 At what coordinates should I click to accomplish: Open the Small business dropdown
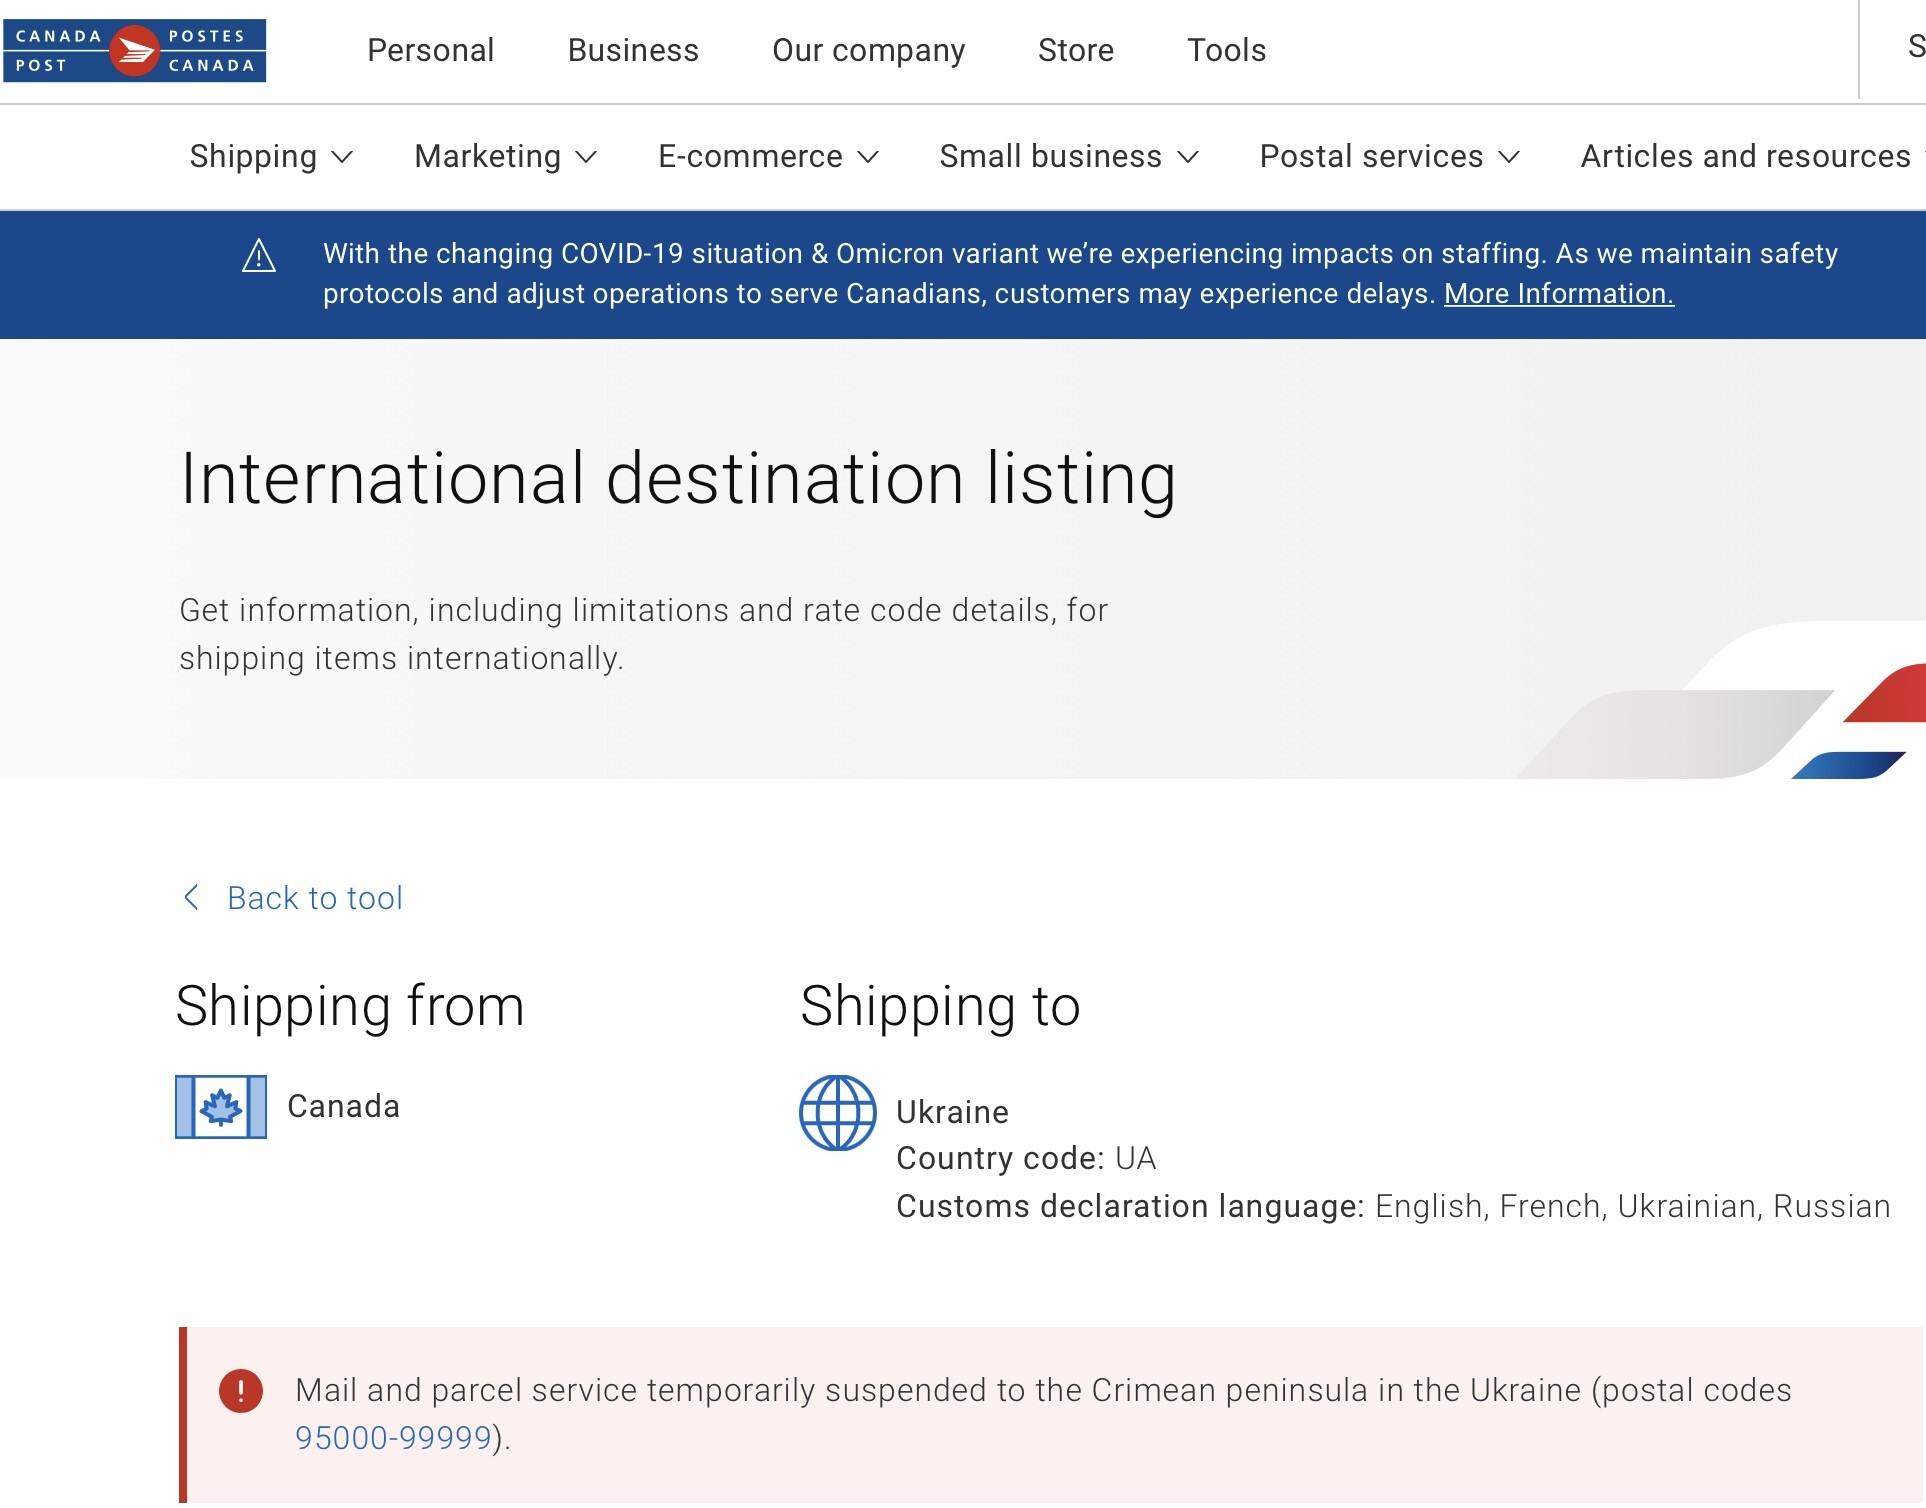1068,157
